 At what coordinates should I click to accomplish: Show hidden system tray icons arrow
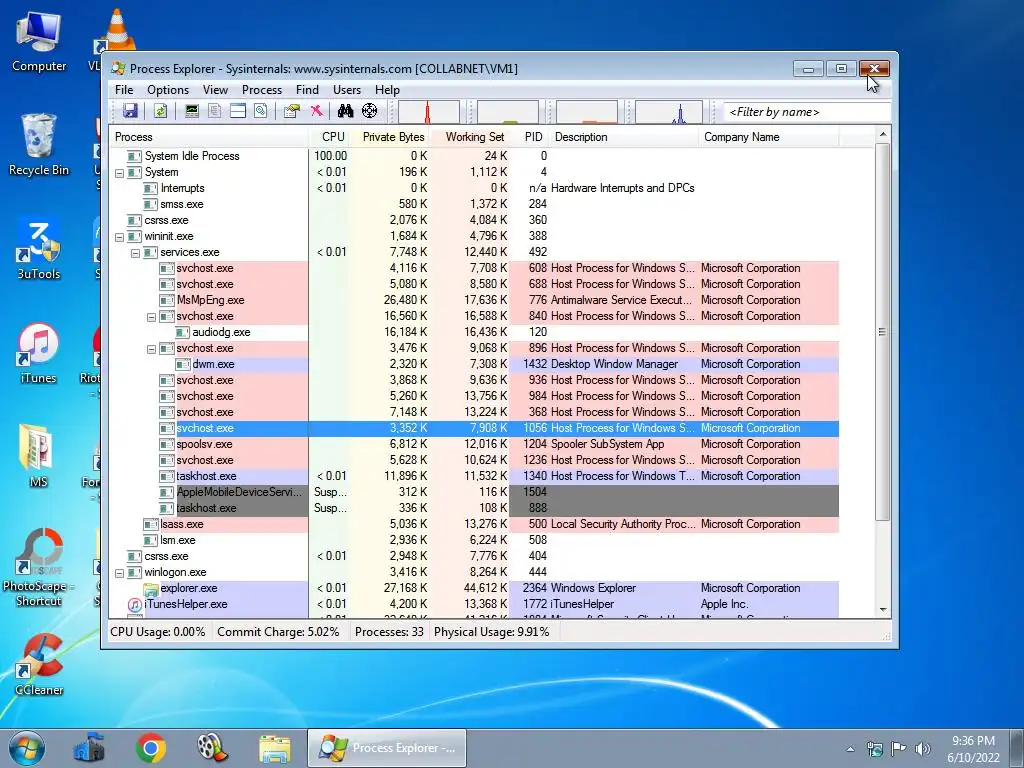pyautogui.click(x=850, y=749)
